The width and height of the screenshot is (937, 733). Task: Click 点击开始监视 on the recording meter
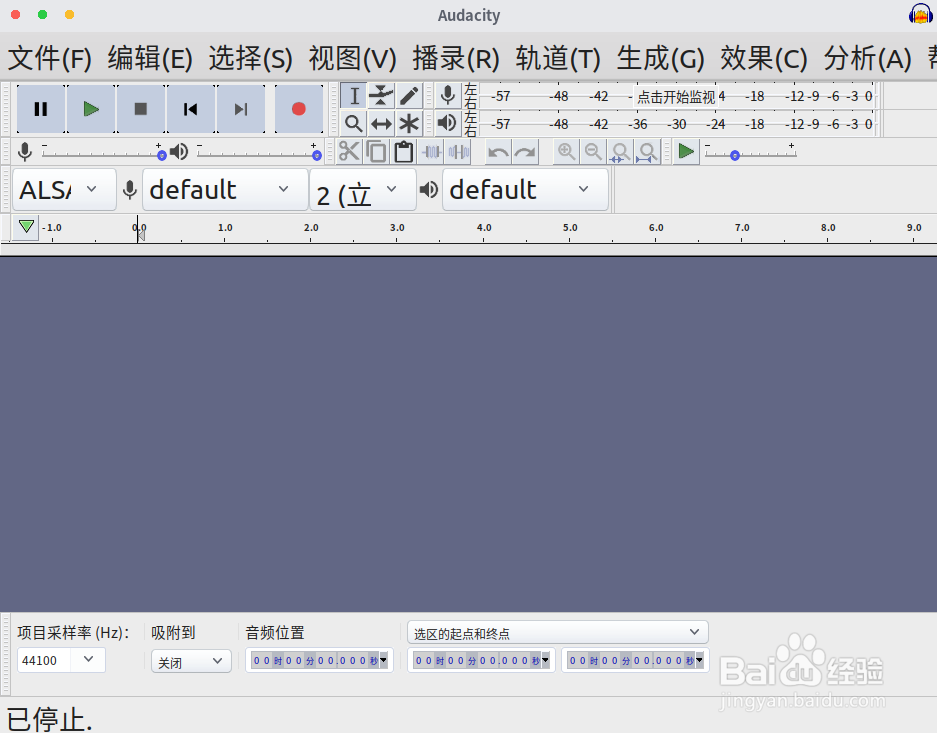point(675,97)
